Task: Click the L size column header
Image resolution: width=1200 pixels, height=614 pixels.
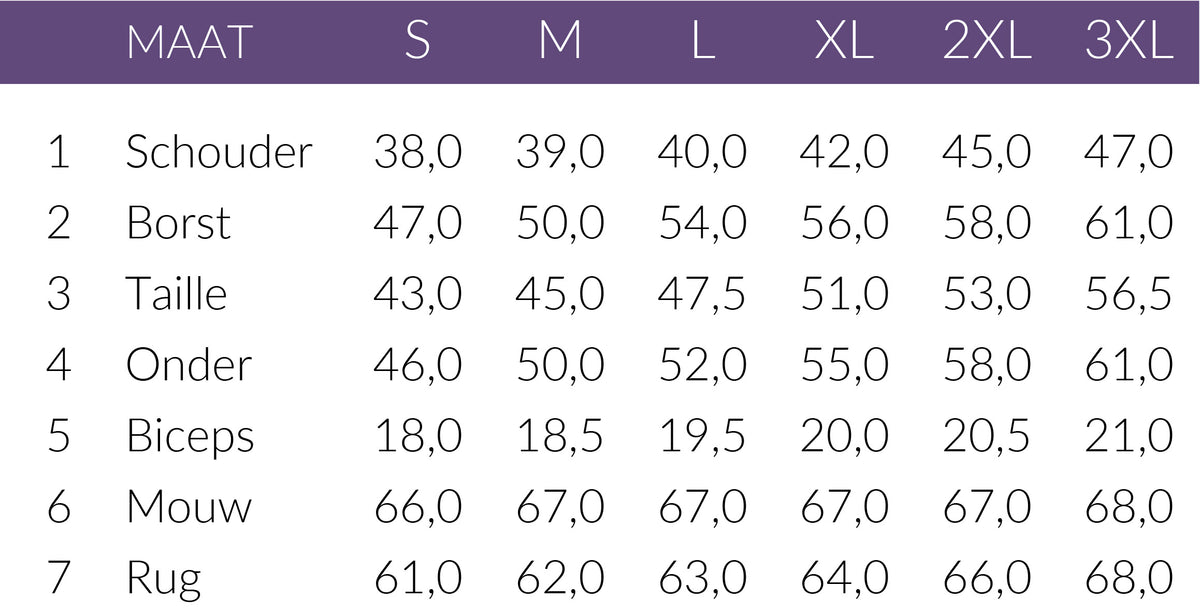Action: coord(703,43)
